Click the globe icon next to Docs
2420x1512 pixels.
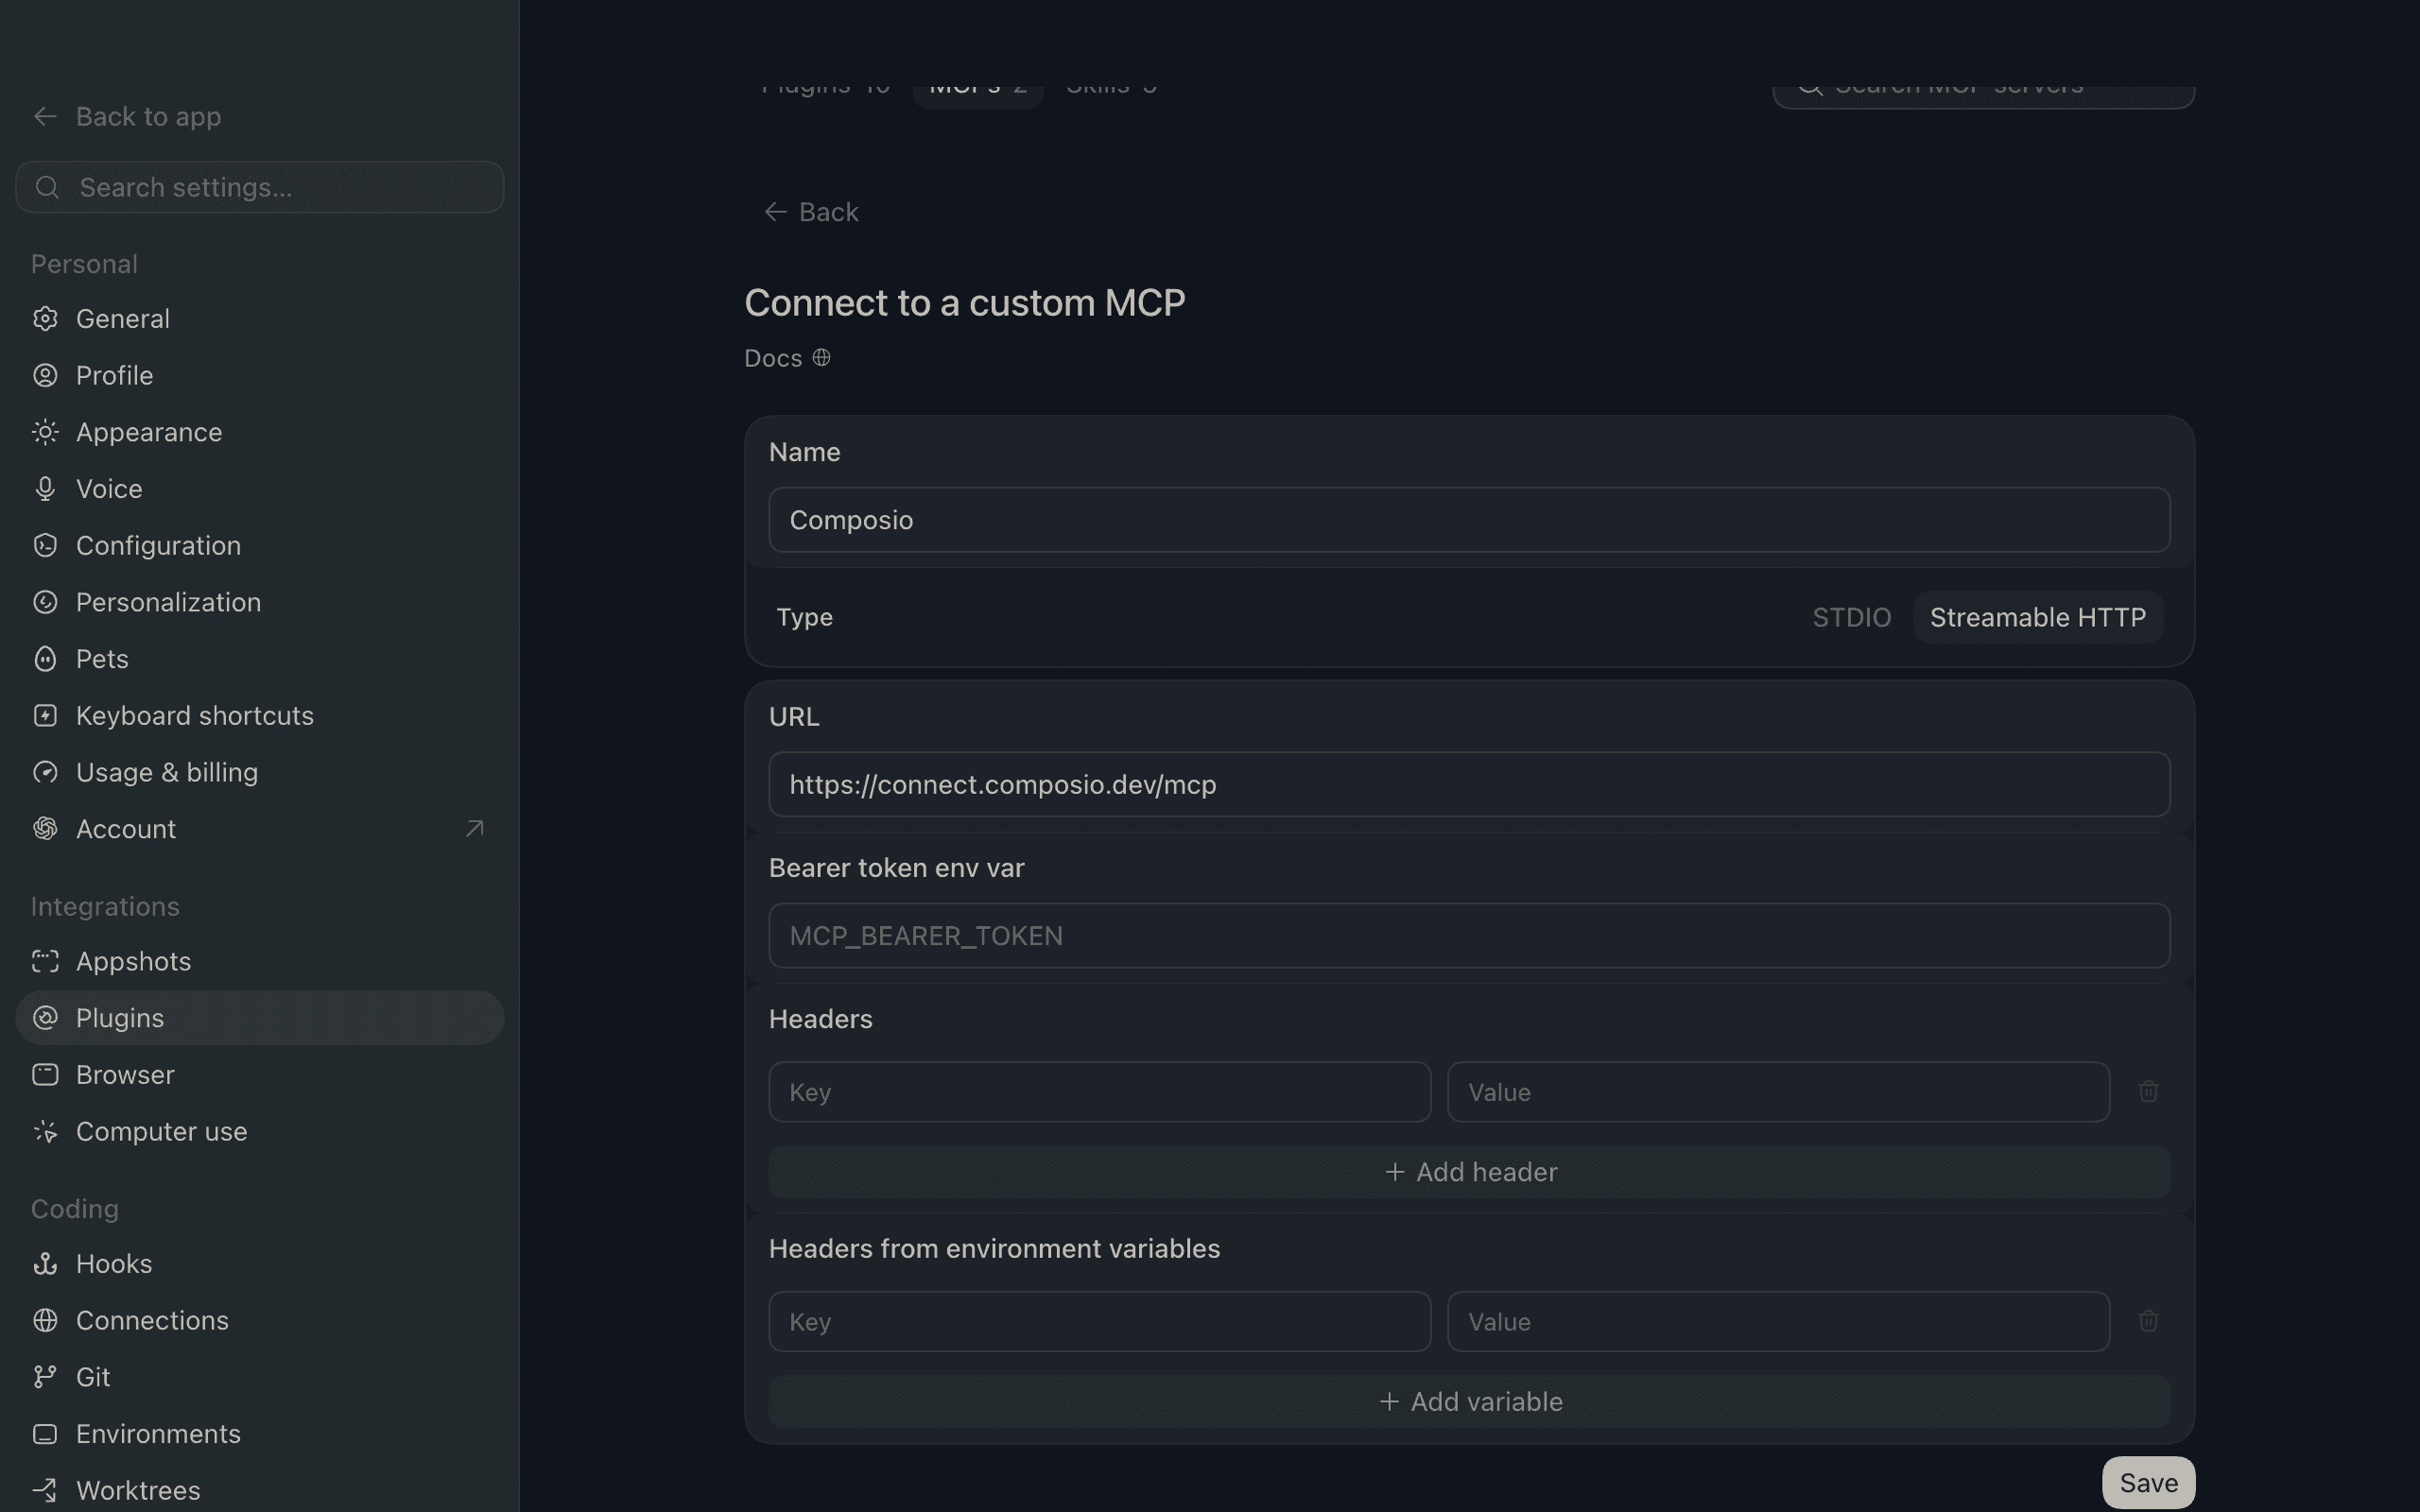pos(821,358)
